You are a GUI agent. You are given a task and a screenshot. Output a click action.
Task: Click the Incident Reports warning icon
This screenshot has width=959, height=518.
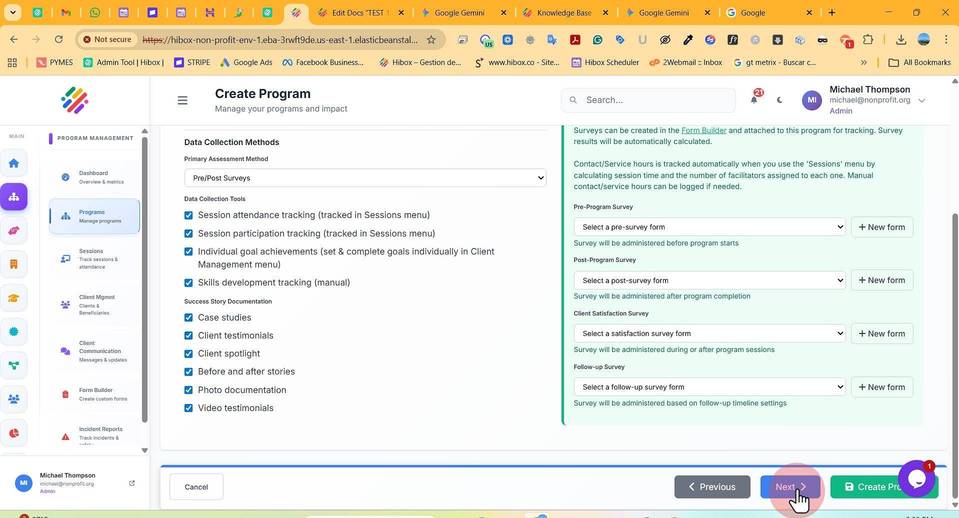[65, 437]
